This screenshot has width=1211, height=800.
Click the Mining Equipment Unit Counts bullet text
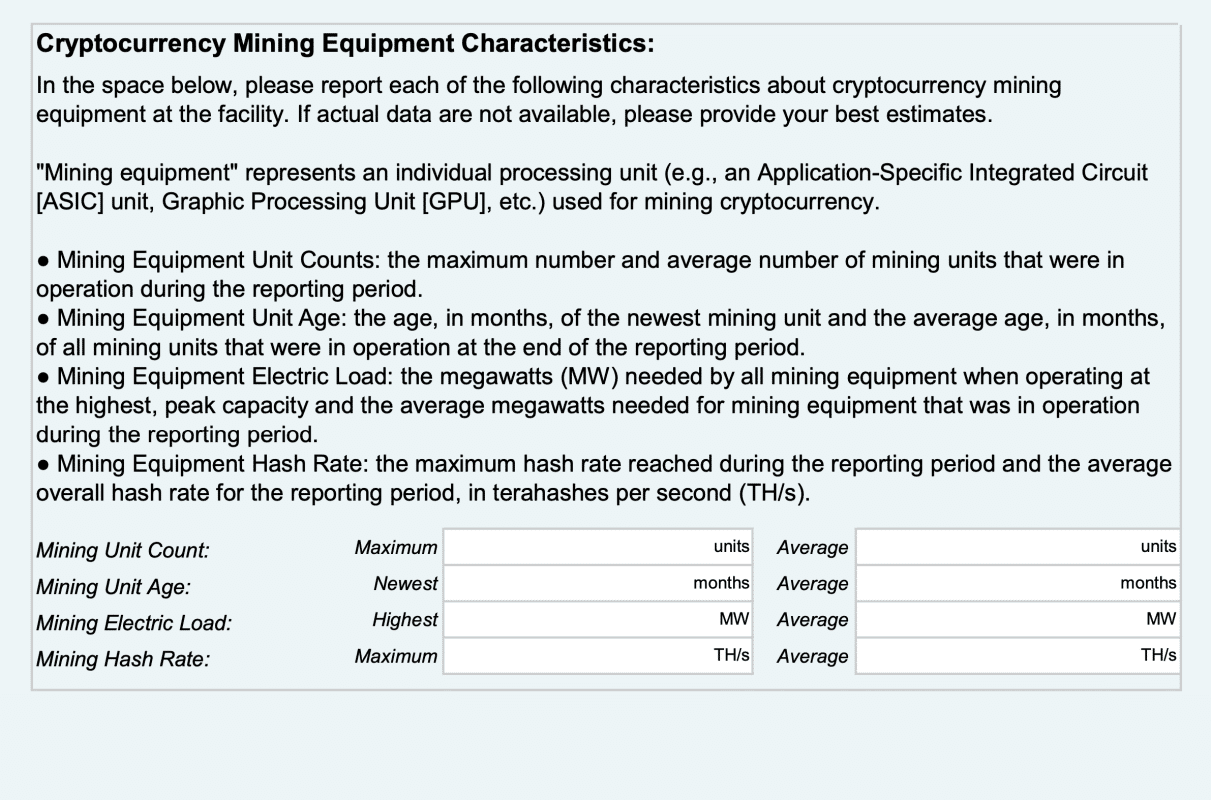coord(580,273)
